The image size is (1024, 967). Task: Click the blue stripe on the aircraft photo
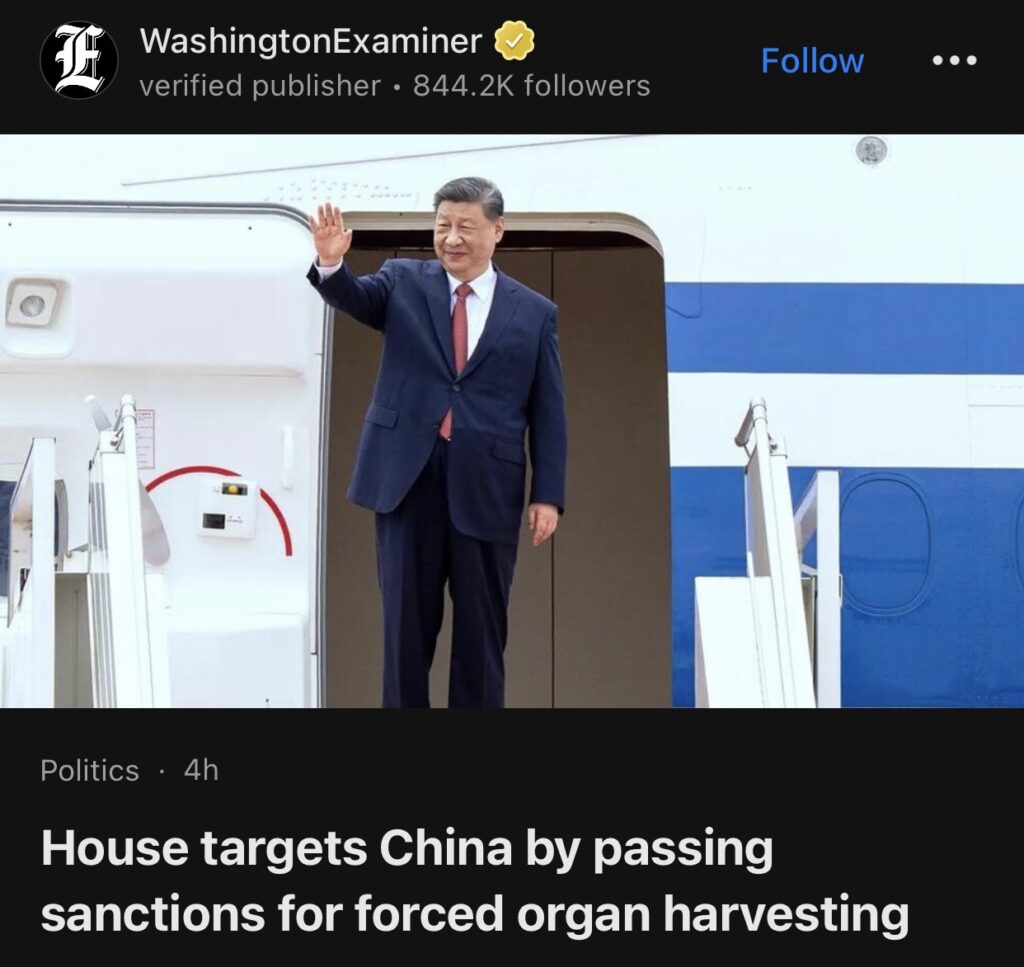point(844,328)
